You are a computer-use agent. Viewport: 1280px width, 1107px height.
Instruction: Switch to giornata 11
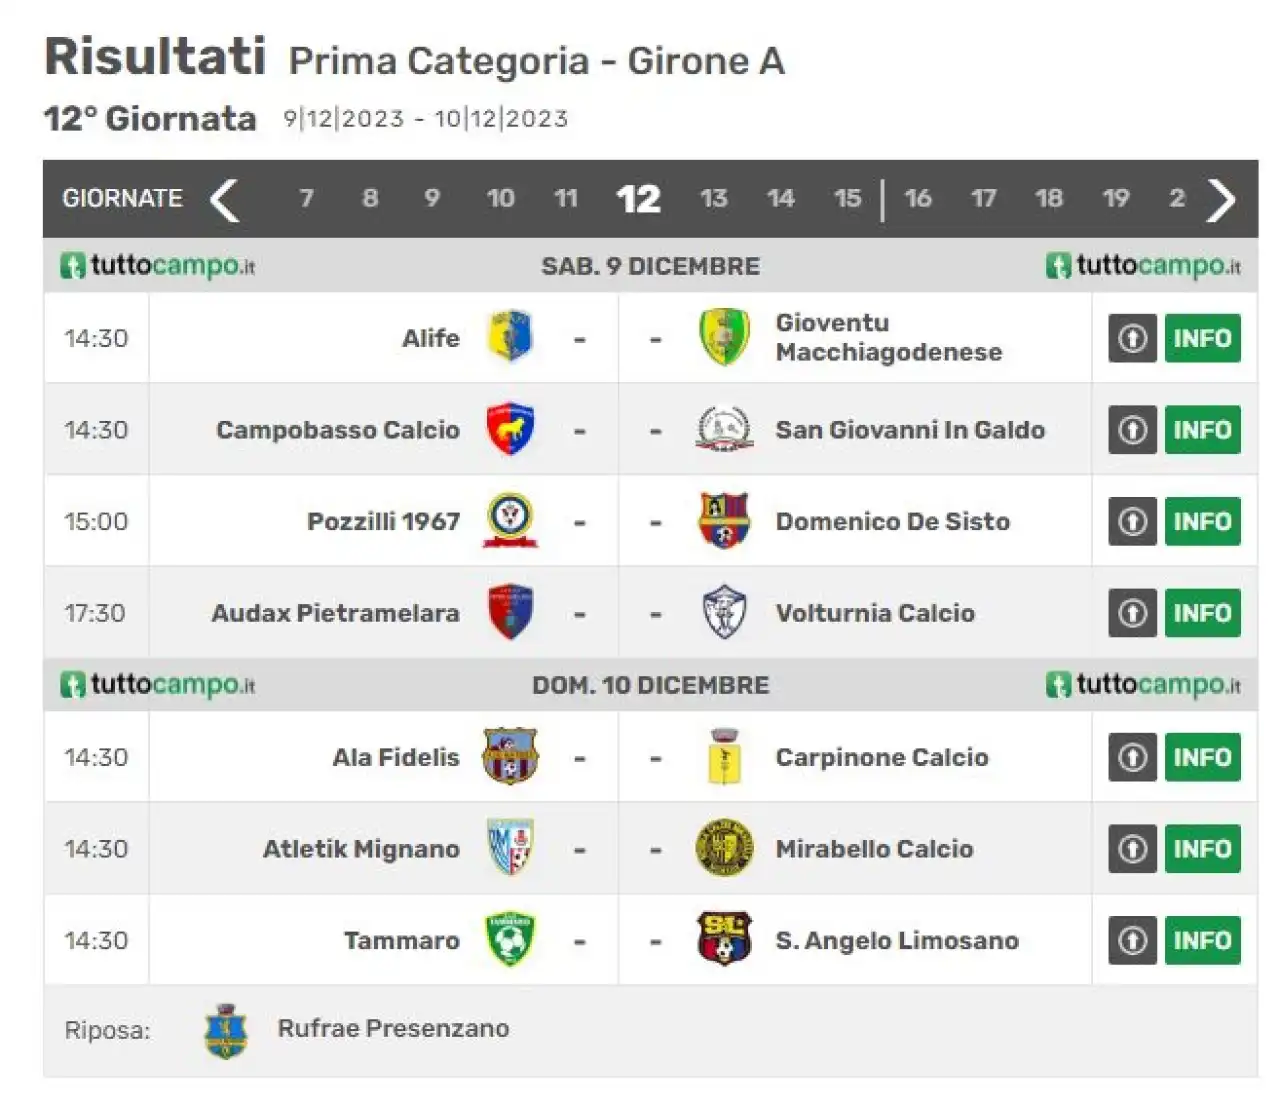pos(566,198)
